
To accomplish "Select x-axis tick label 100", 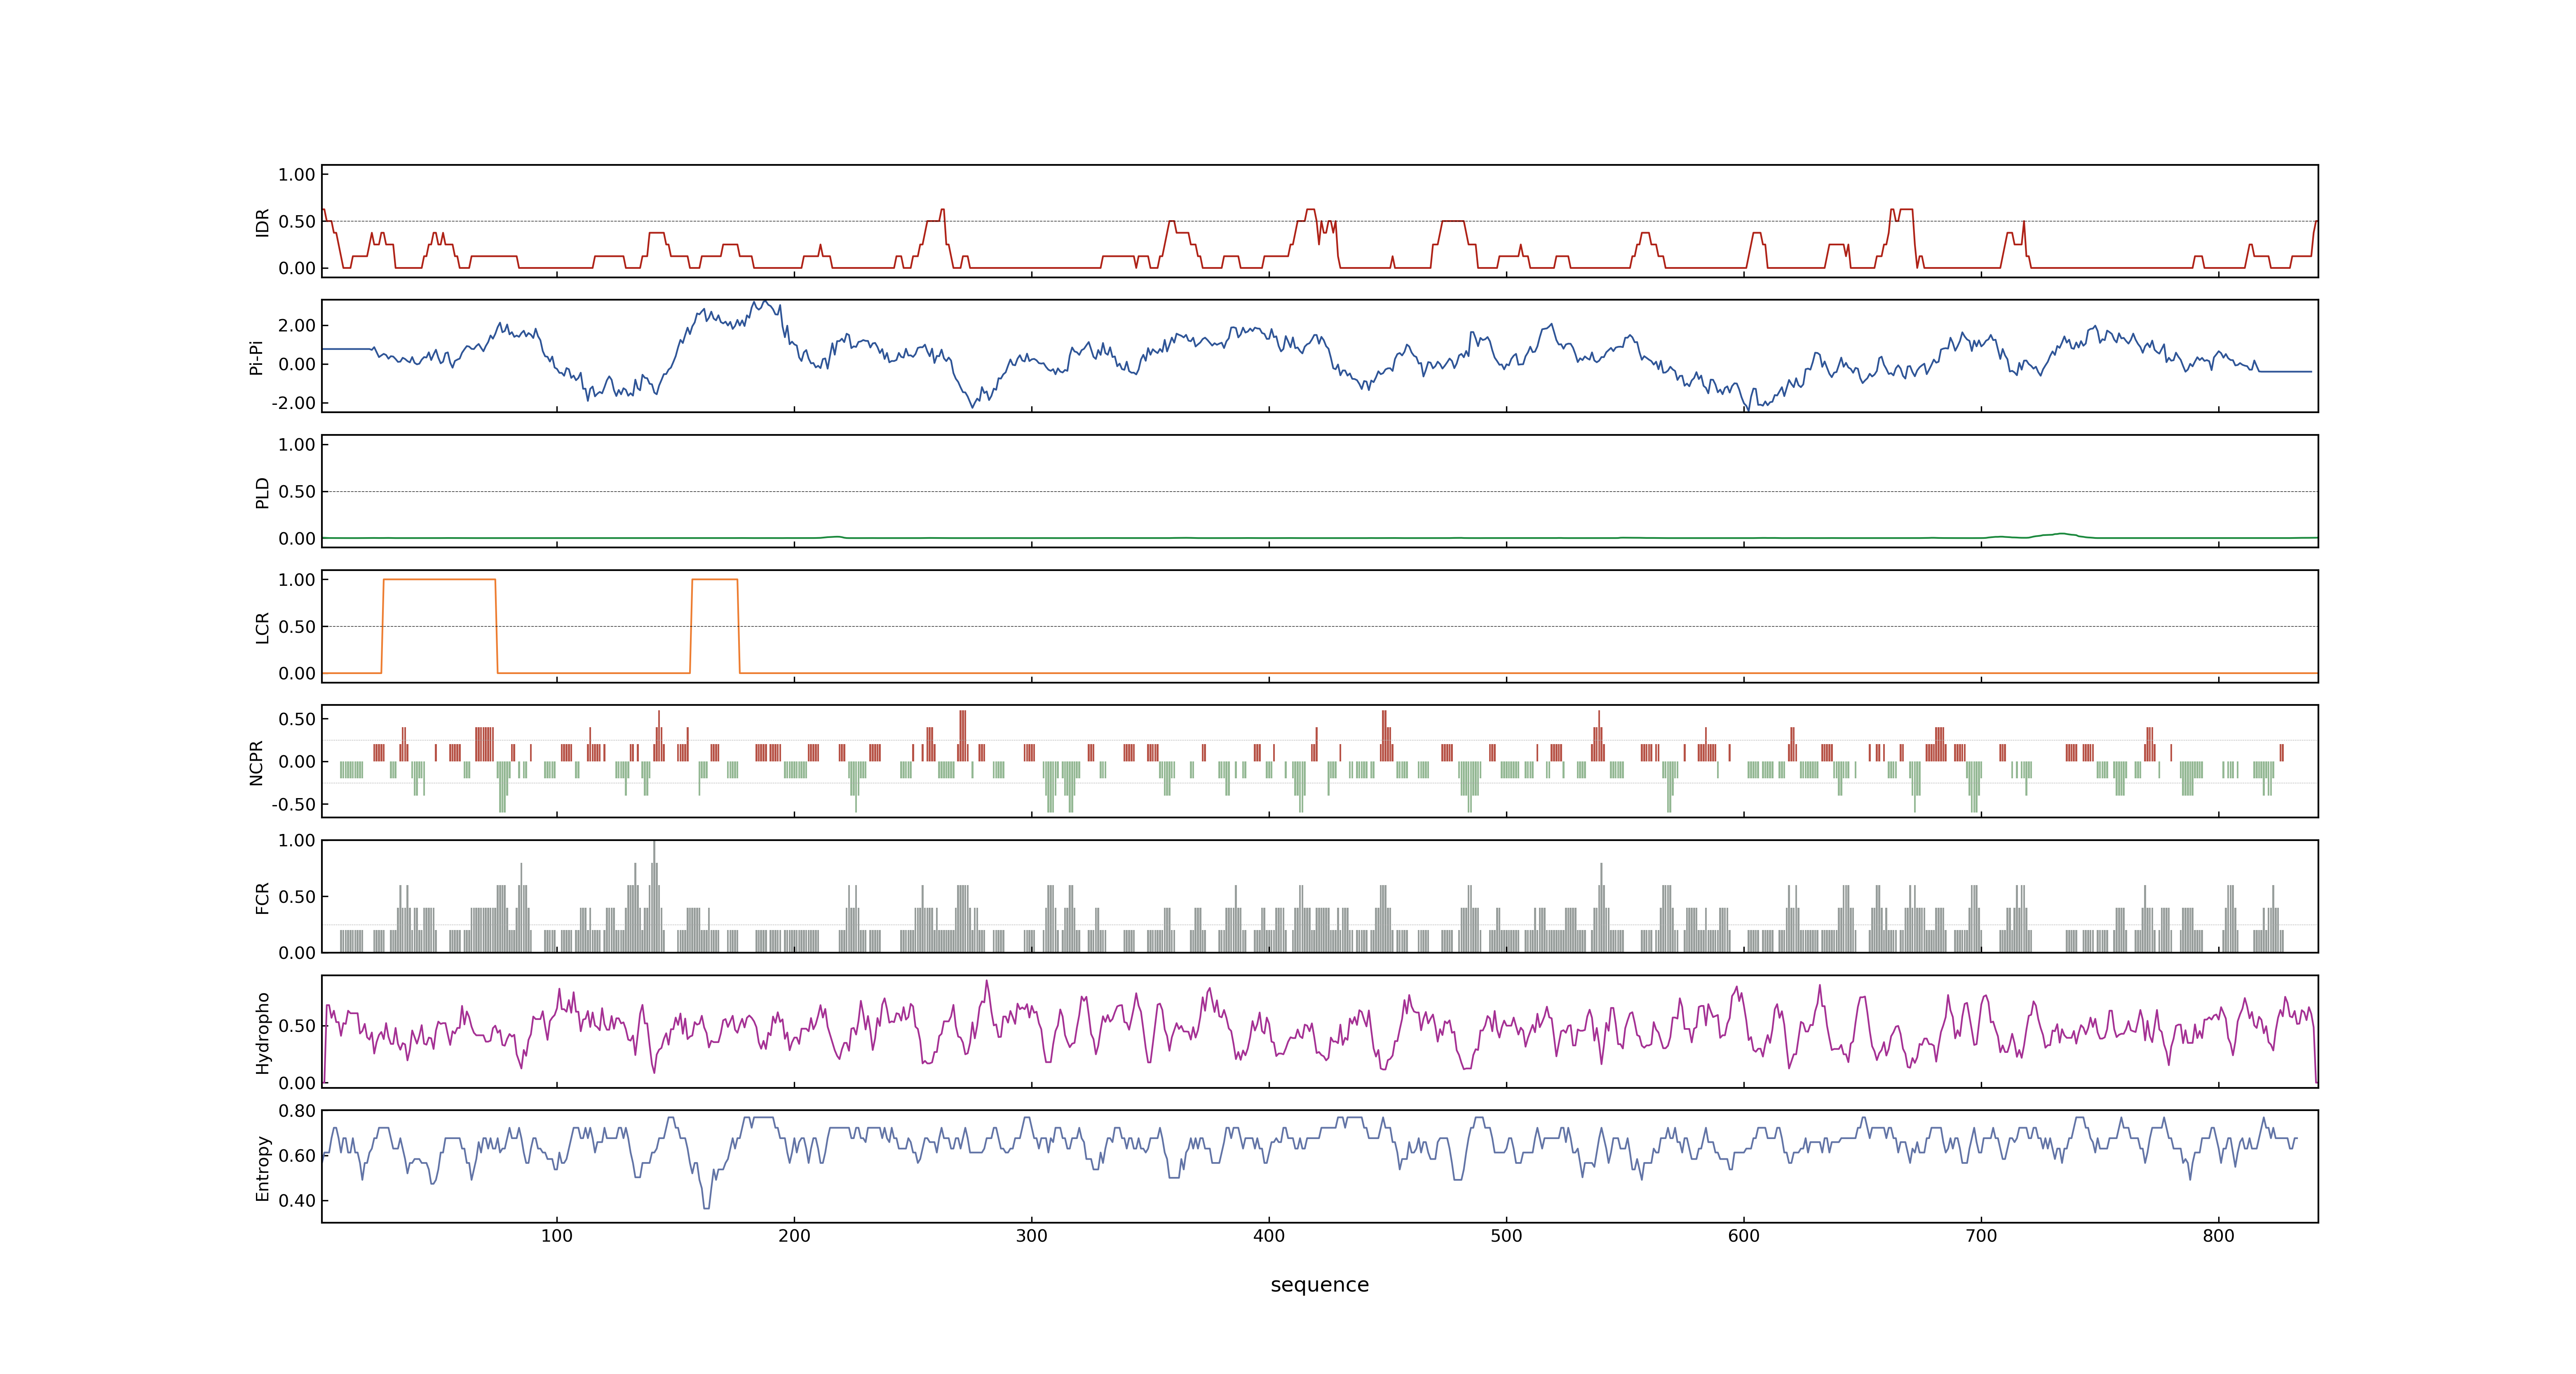I will tap(557, 1236).
